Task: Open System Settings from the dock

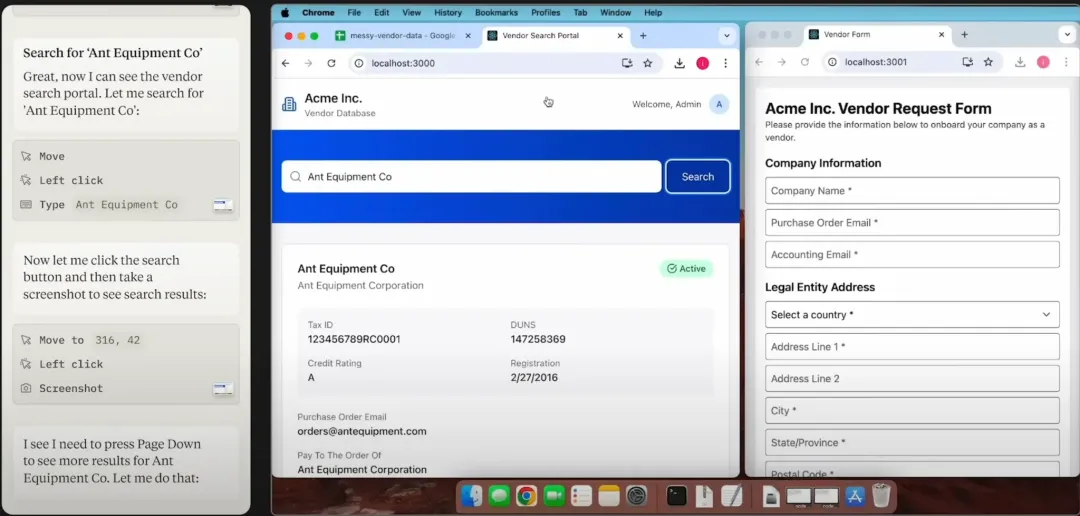Action: point(637,495)
